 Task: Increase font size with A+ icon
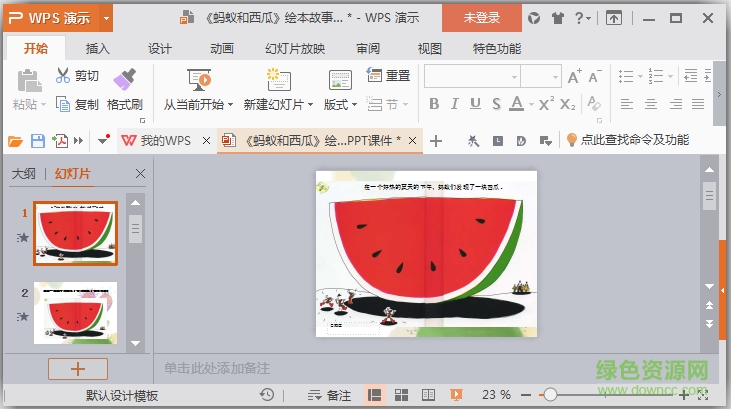click(574, 76)
